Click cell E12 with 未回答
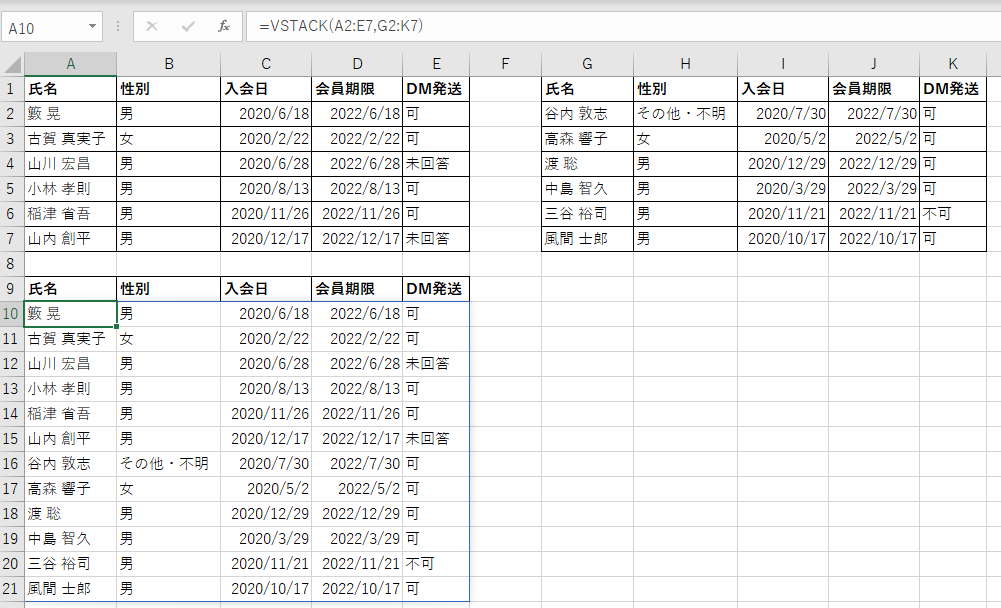This screenshot has height=608, width=1001. [x=435, y=364]
